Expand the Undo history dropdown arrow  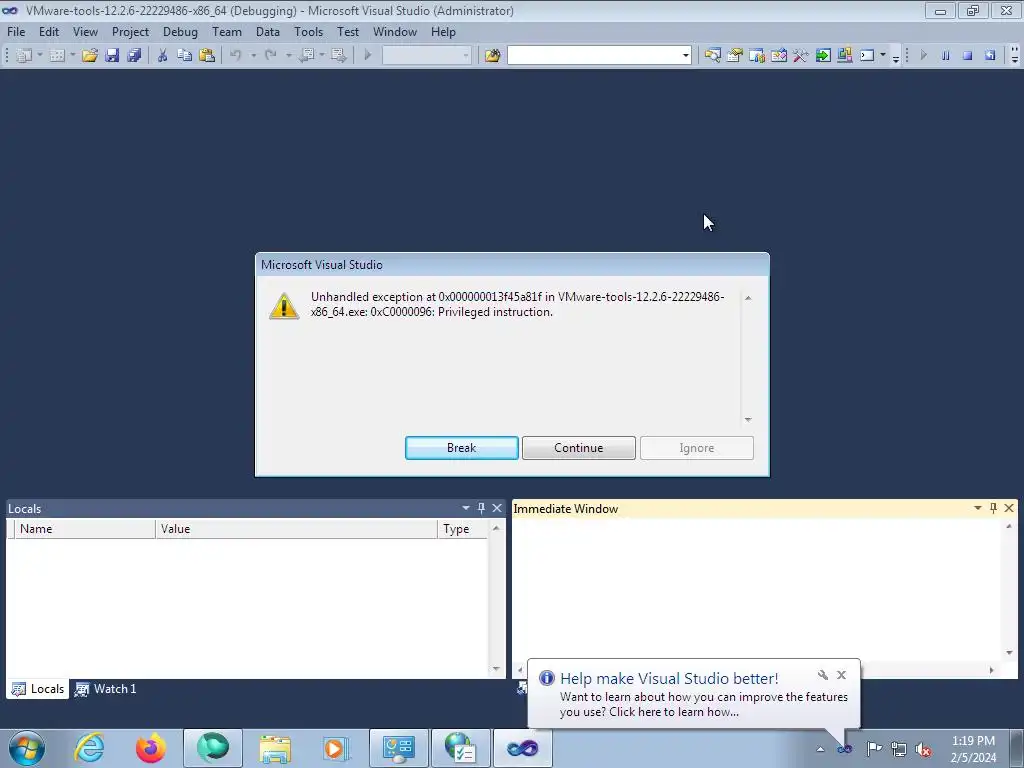[x=253, y=56]
